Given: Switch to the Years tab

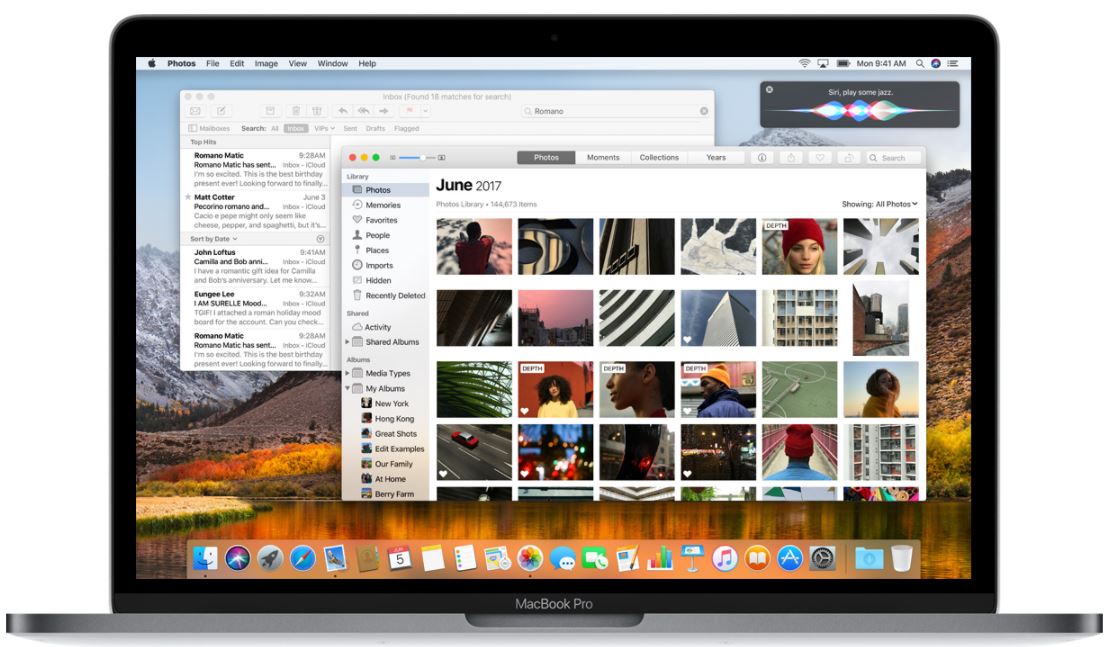Looking at the screenshot, I should pyautogui.click(x=716, y=158).
